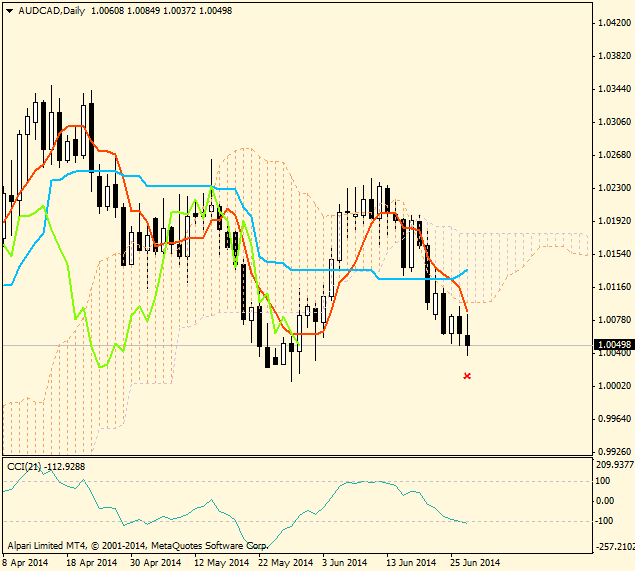635x571 pixels.
Task: Open the chart menu triangle beside AUDCAD
Action: tap(9, 11)
